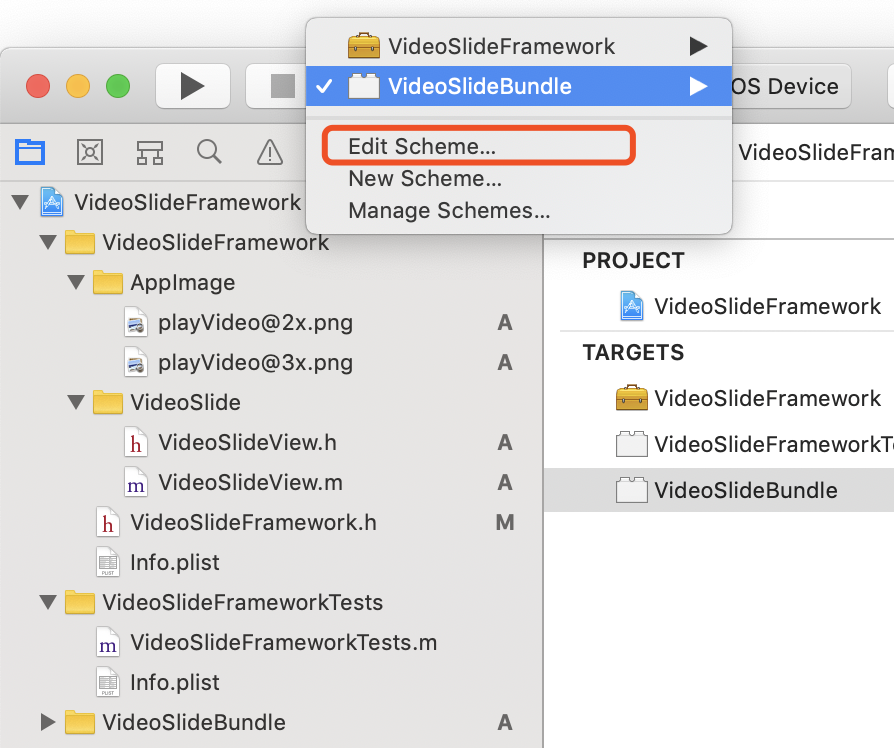Click the VideoSlideFrameworkTests target brick icon
The image size is (894, 748).
(x=632, y=444)
